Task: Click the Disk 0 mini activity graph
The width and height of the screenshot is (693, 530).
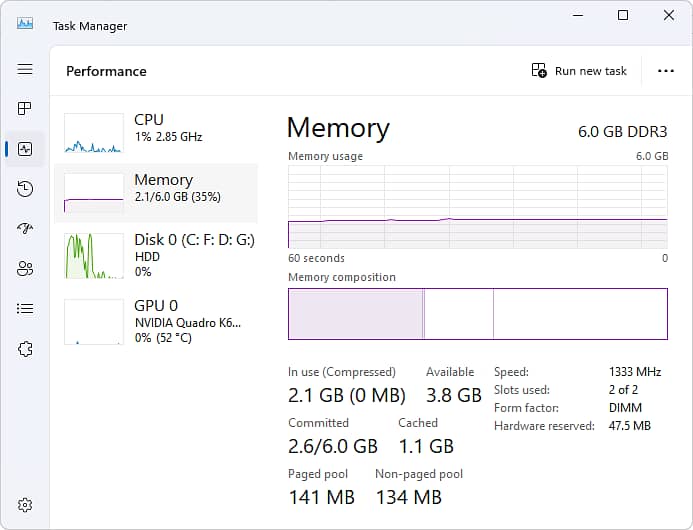Action: (94, 256)
